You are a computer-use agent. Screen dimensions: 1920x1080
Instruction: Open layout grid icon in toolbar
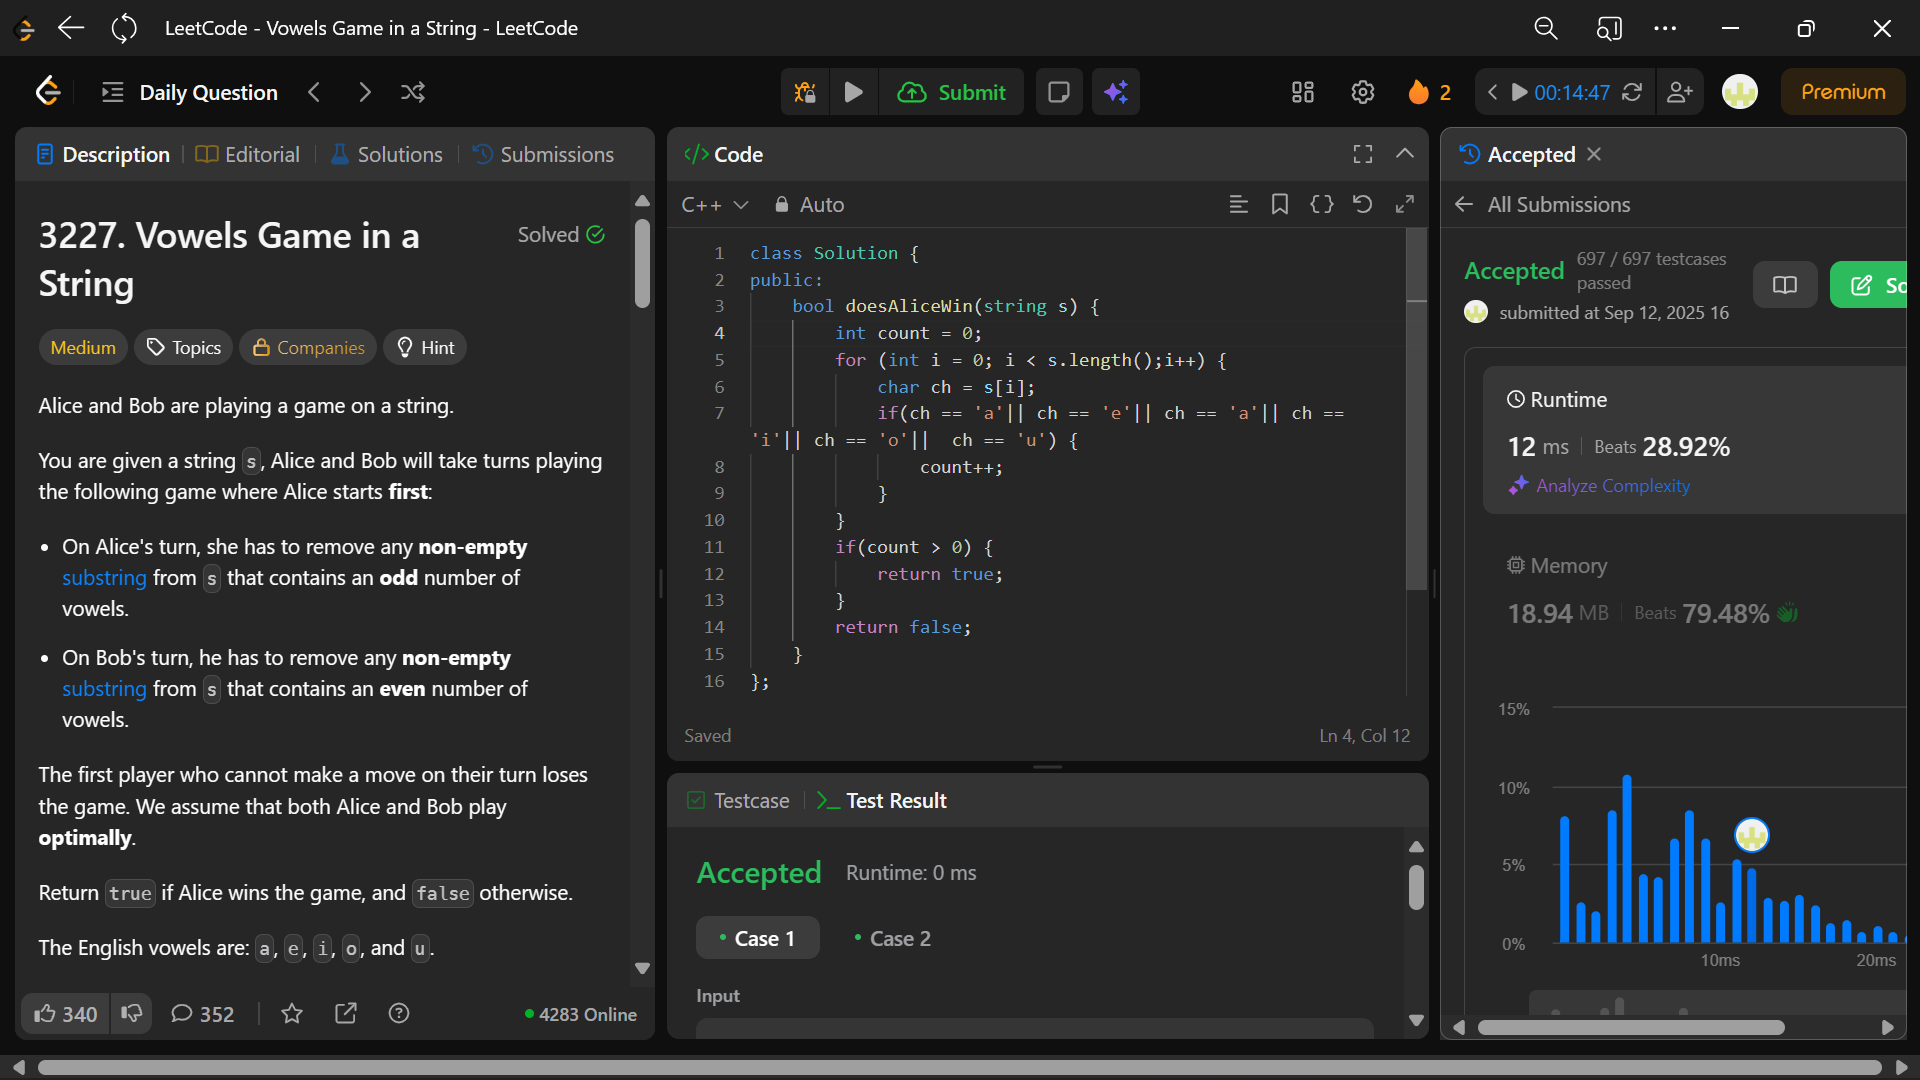(1302, 92)
